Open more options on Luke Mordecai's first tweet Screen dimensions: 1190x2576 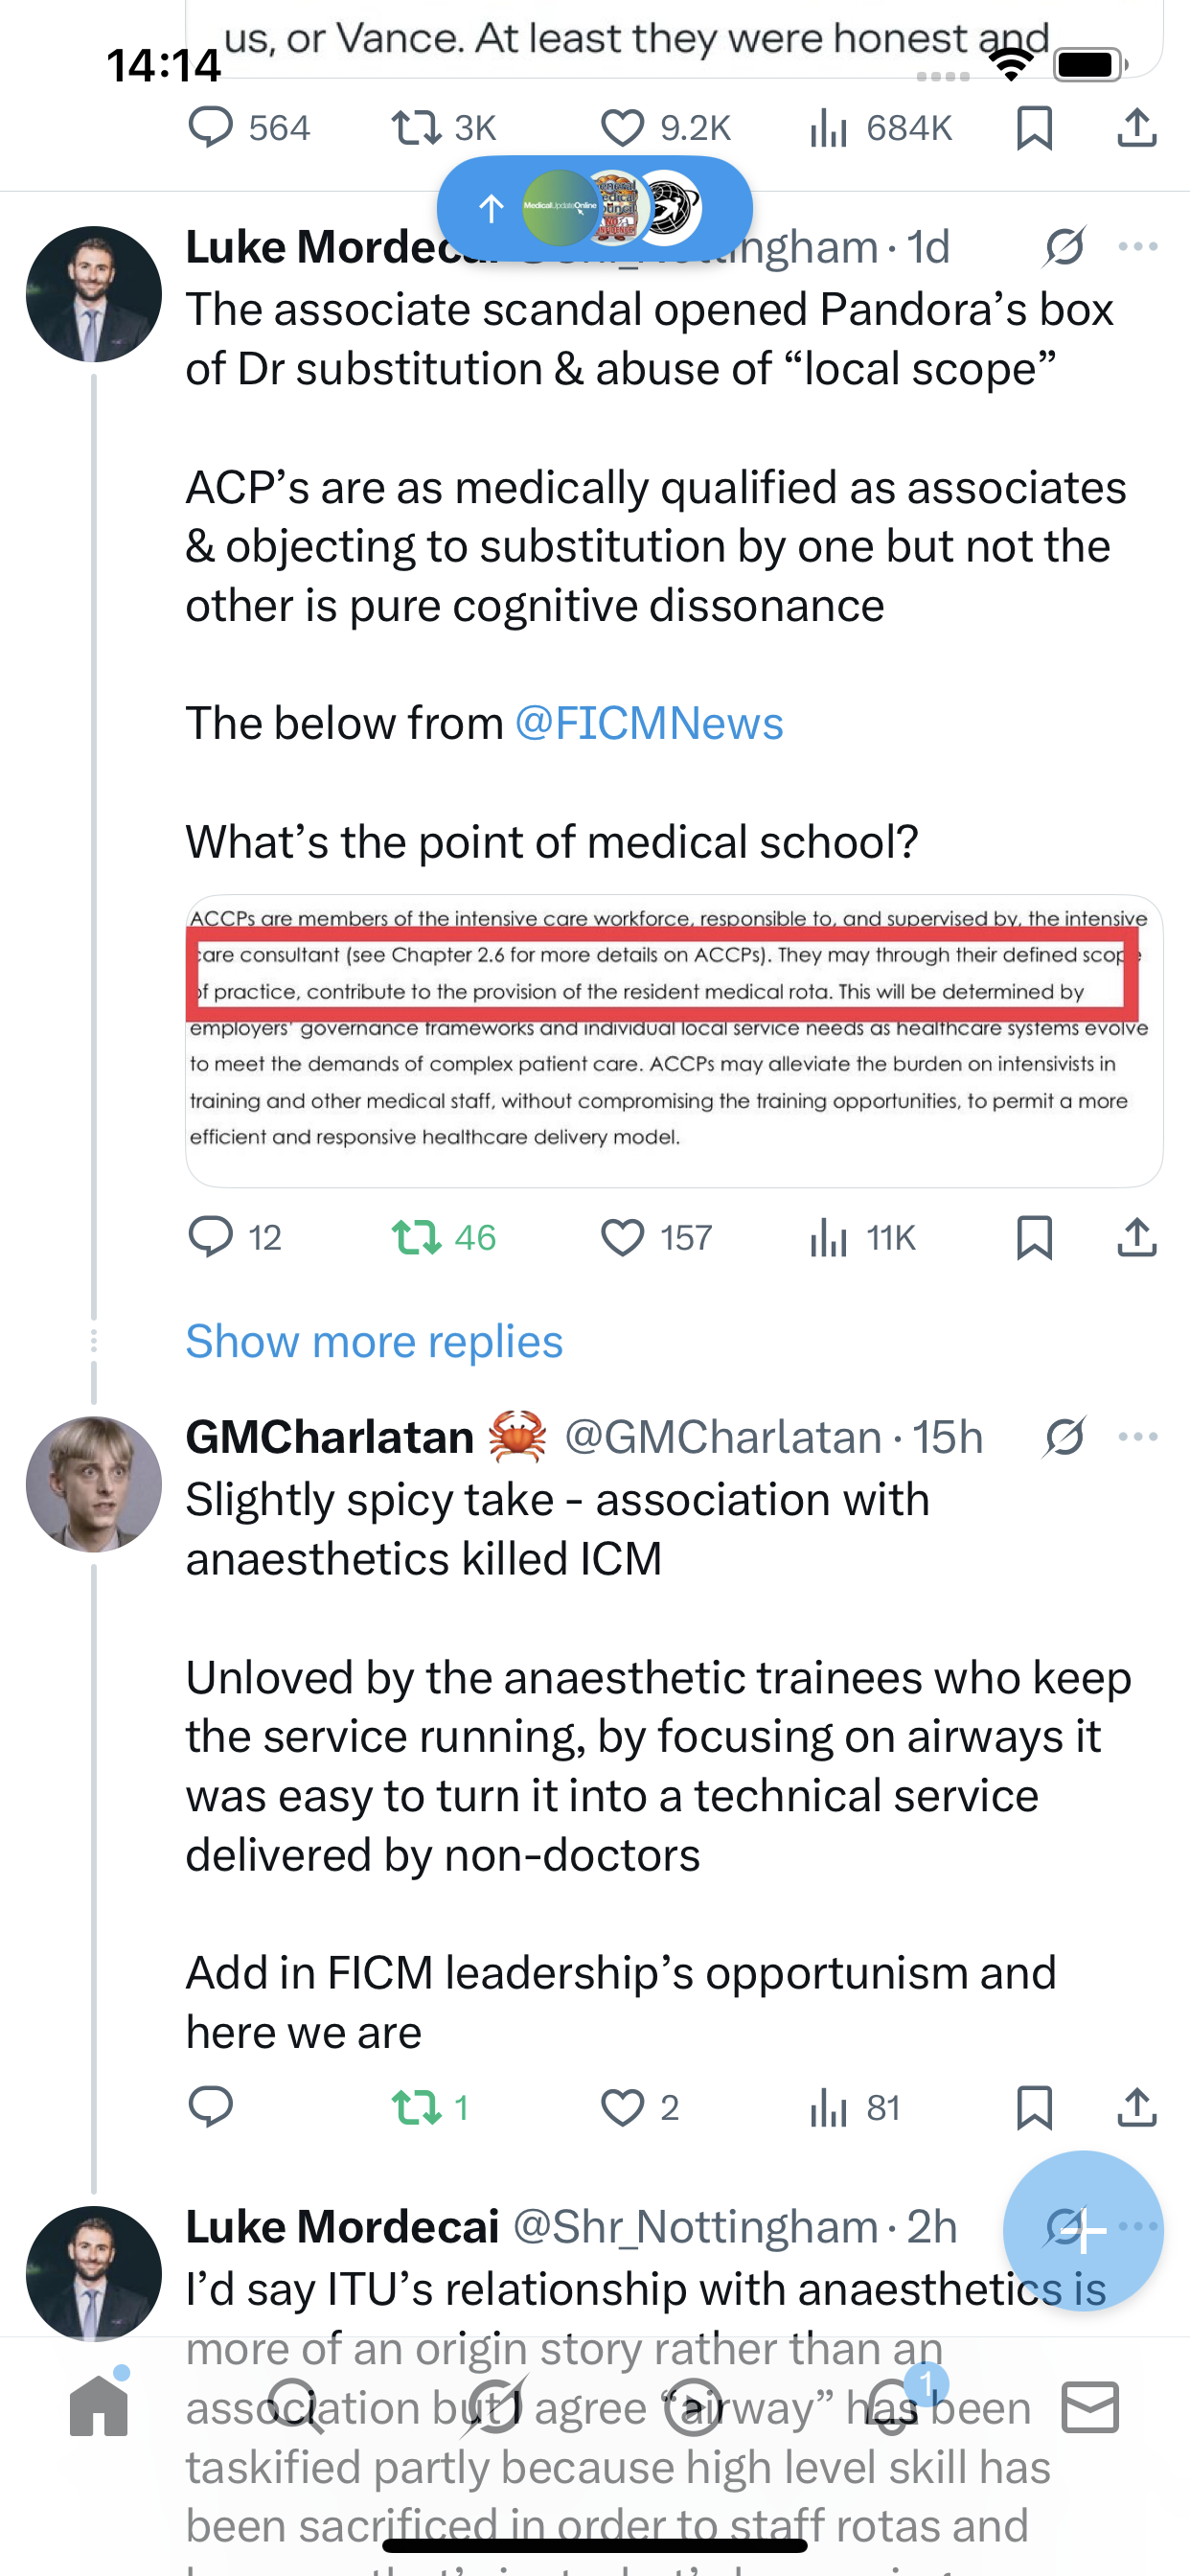[1138, 247]
